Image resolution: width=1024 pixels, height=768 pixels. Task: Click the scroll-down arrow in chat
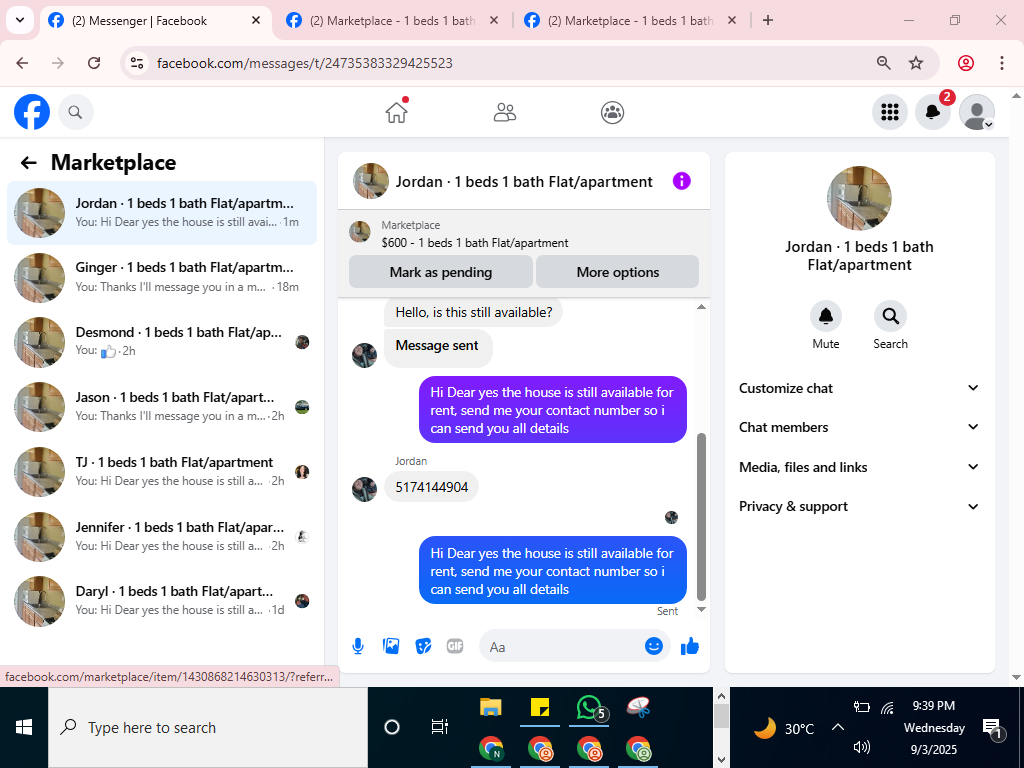click(x=701, y=609)
